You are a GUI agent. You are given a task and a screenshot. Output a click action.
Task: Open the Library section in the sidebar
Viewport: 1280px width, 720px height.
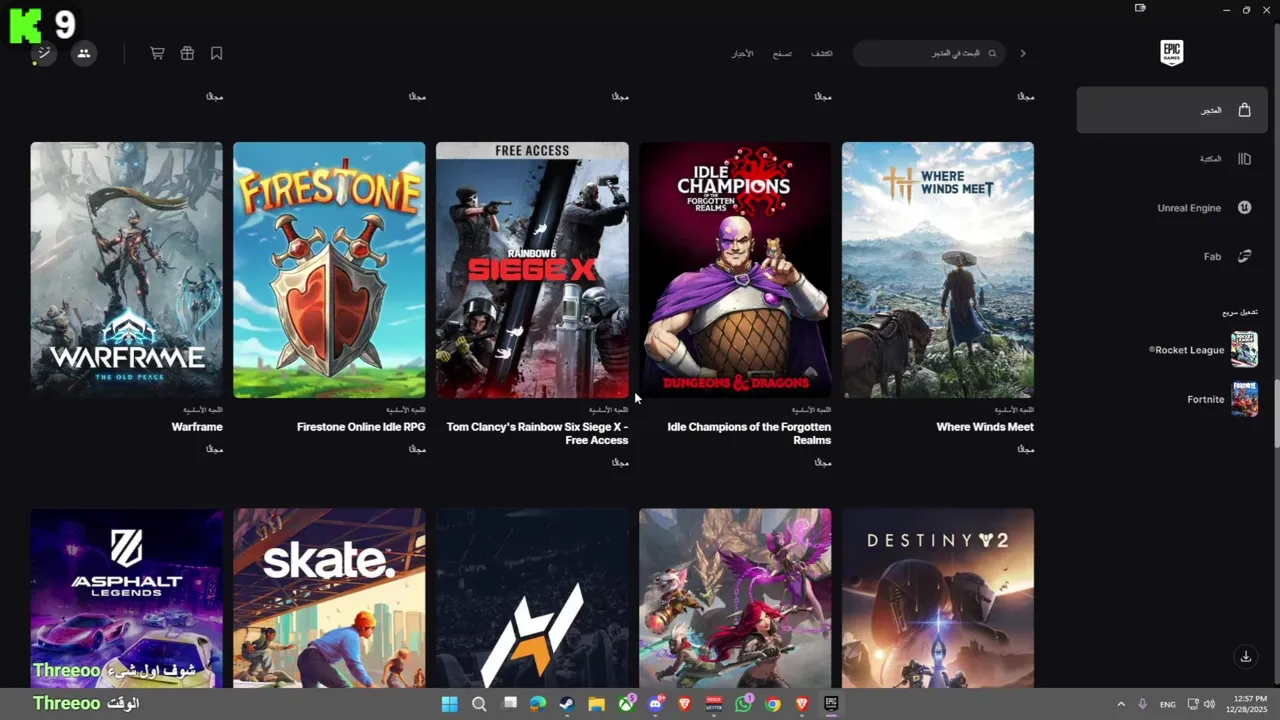(1172, 159)
